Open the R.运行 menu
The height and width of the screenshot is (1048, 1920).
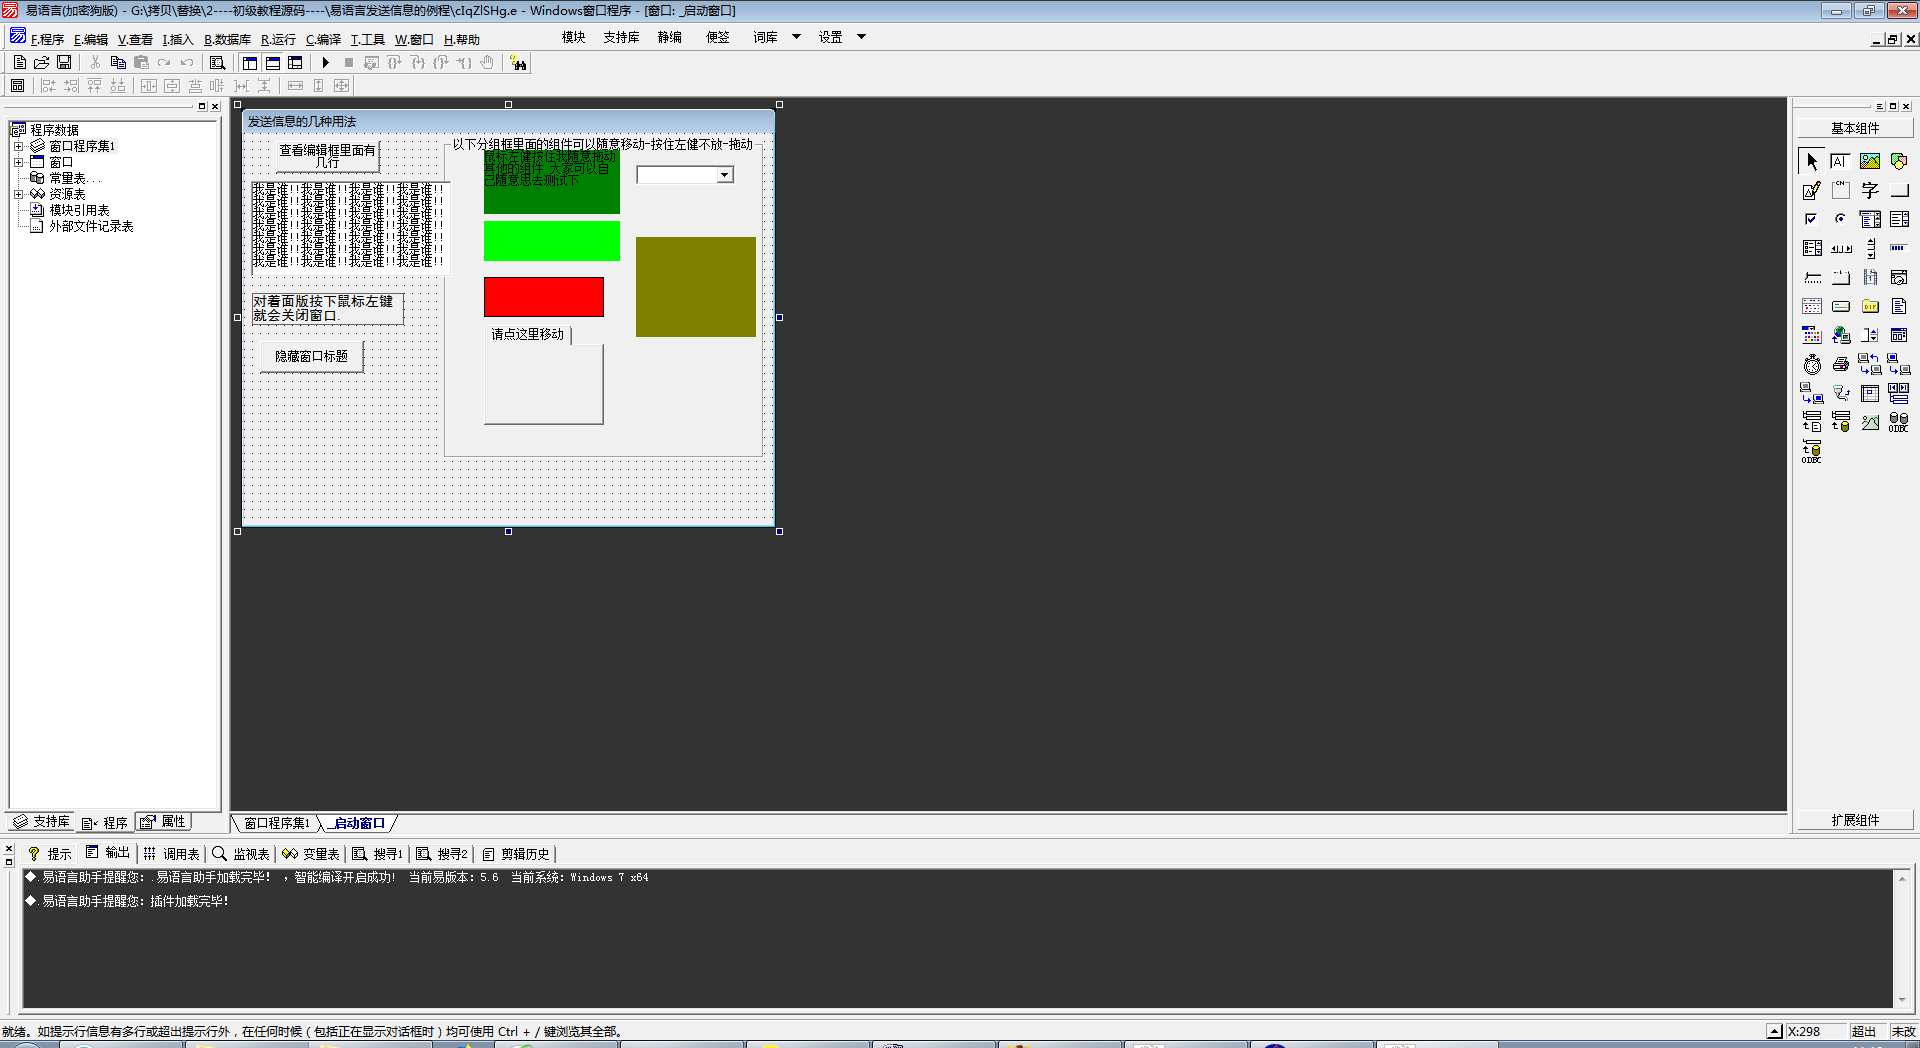[278, 39]
